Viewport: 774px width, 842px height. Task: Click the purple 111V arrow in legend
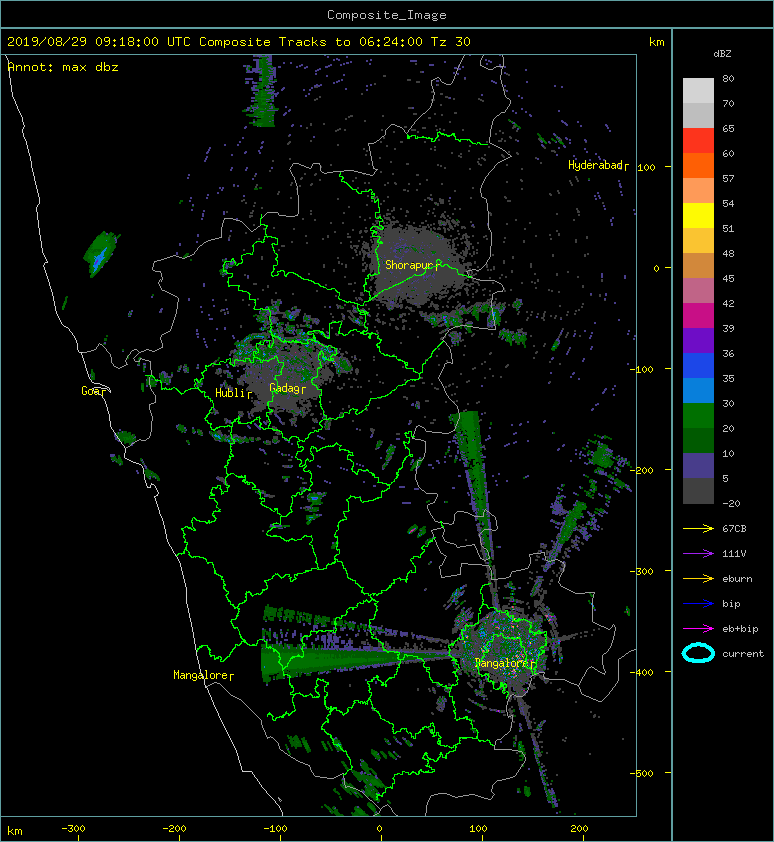coord(698,554)
